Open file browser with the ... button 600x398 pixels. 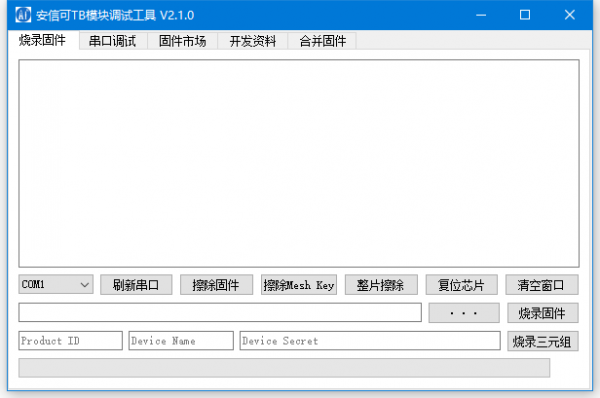pos(464,313)
